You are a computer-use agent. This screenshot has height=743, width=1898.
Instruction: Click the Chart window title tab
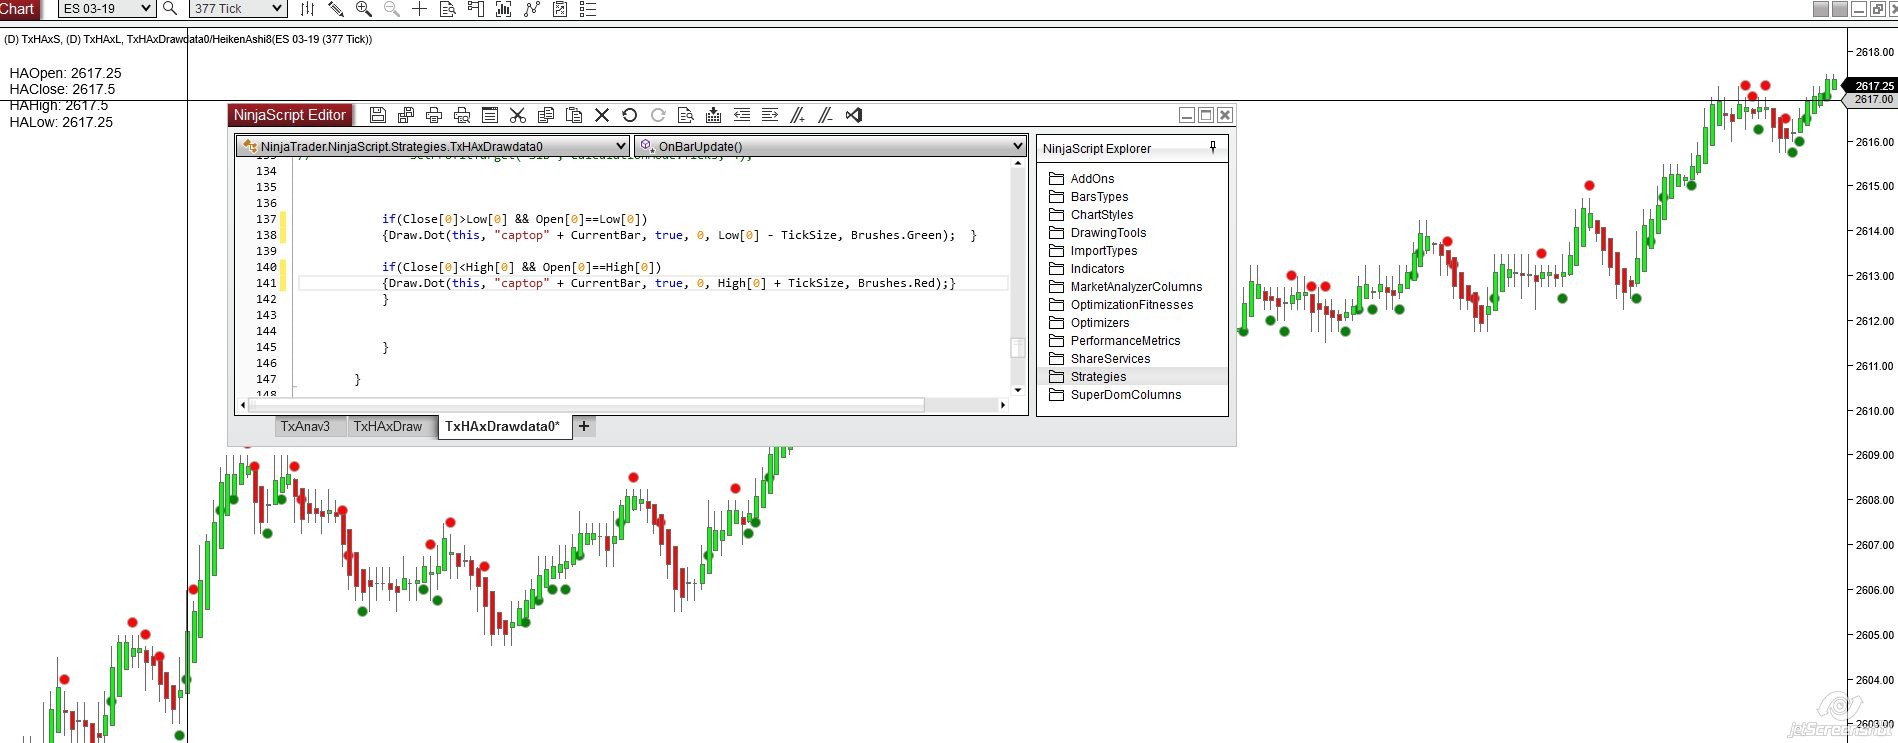18,9
